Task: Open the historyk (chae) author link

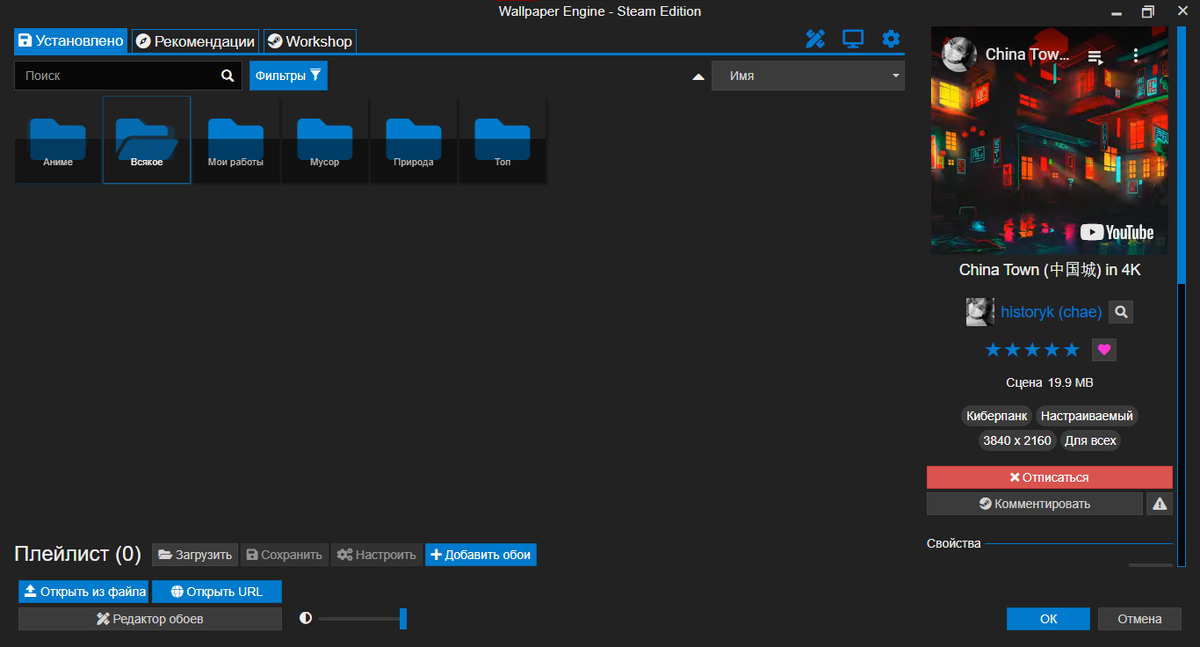Action: tap(1051, 312)
